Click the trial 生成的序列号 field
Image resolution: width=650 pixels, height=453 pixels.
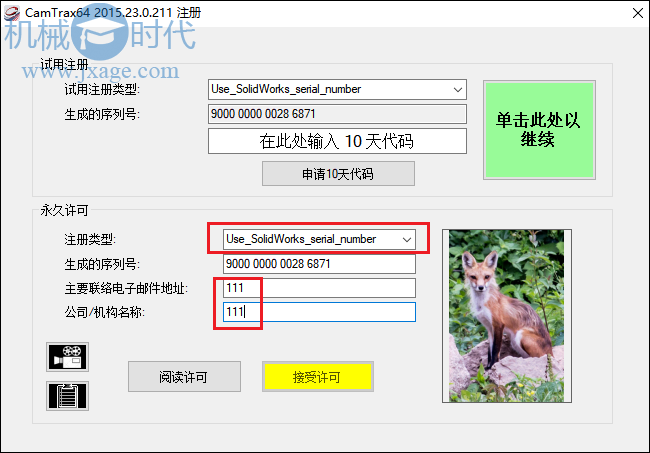[337, 114]
